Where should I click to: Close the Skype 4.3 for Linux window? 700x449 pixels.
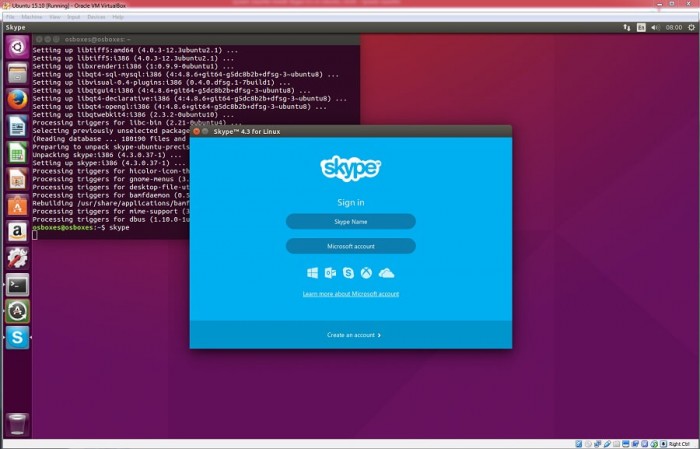point(196,131)
